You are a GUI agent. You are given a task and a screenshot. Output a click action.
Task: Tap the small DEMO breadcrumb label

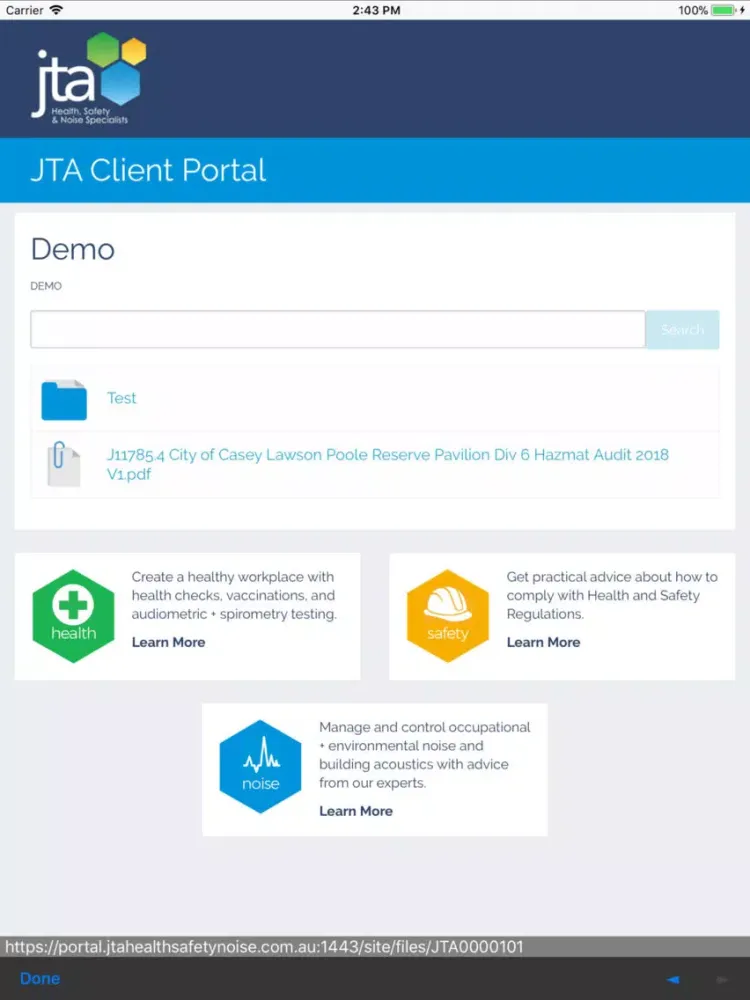46,286
